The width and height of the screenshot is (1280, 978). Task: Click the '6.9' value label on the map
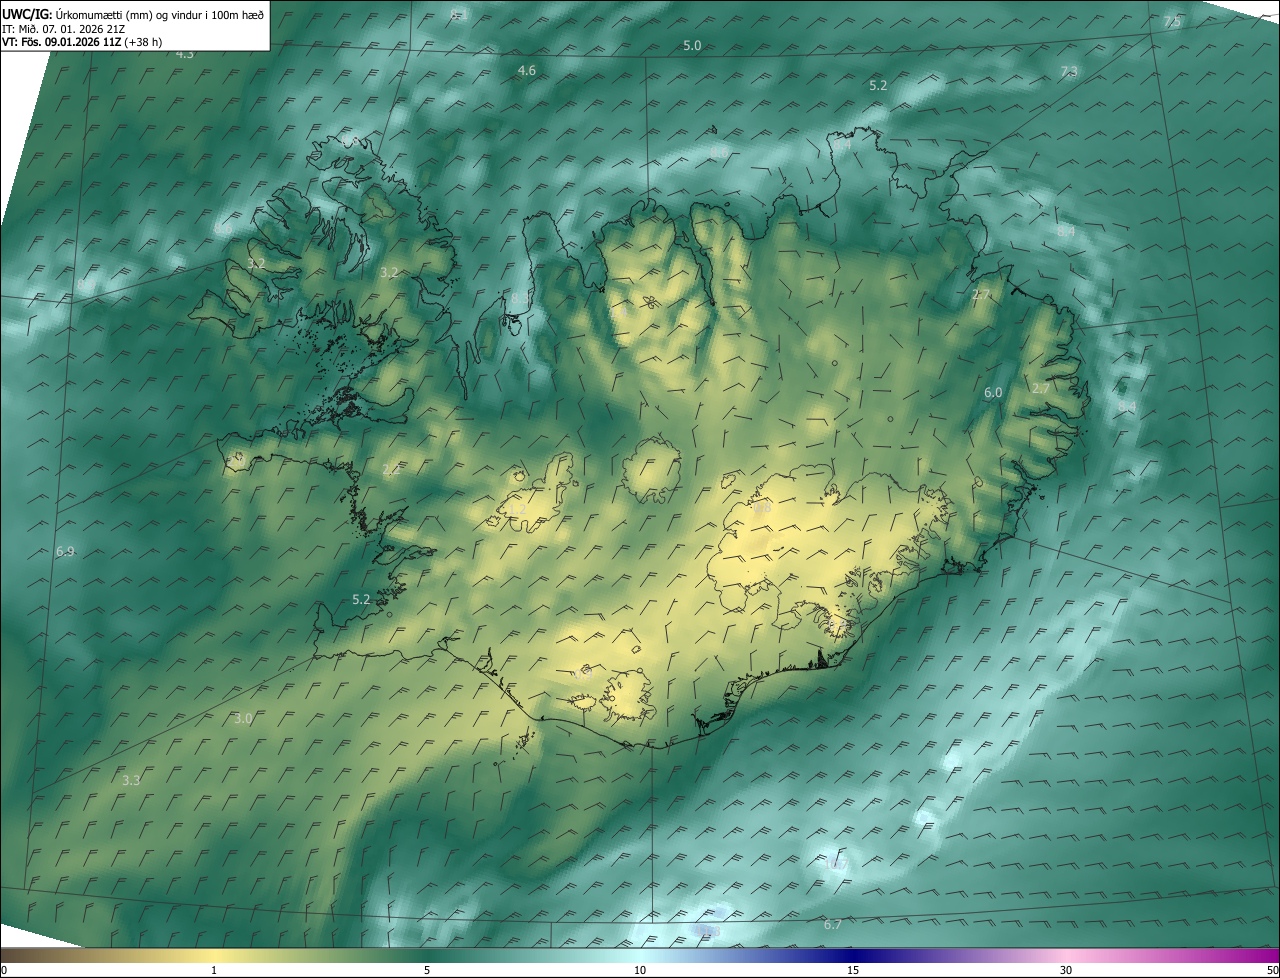[65, 552]
